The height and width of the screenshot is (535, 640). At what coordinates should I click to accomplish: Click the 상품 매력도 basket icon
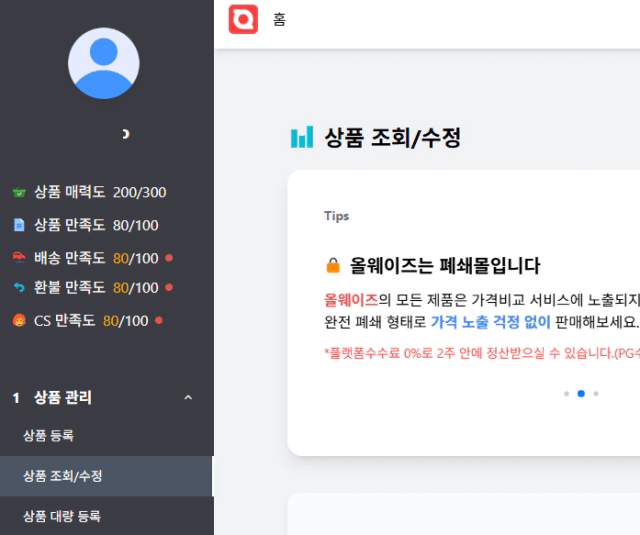pos(19,192)
